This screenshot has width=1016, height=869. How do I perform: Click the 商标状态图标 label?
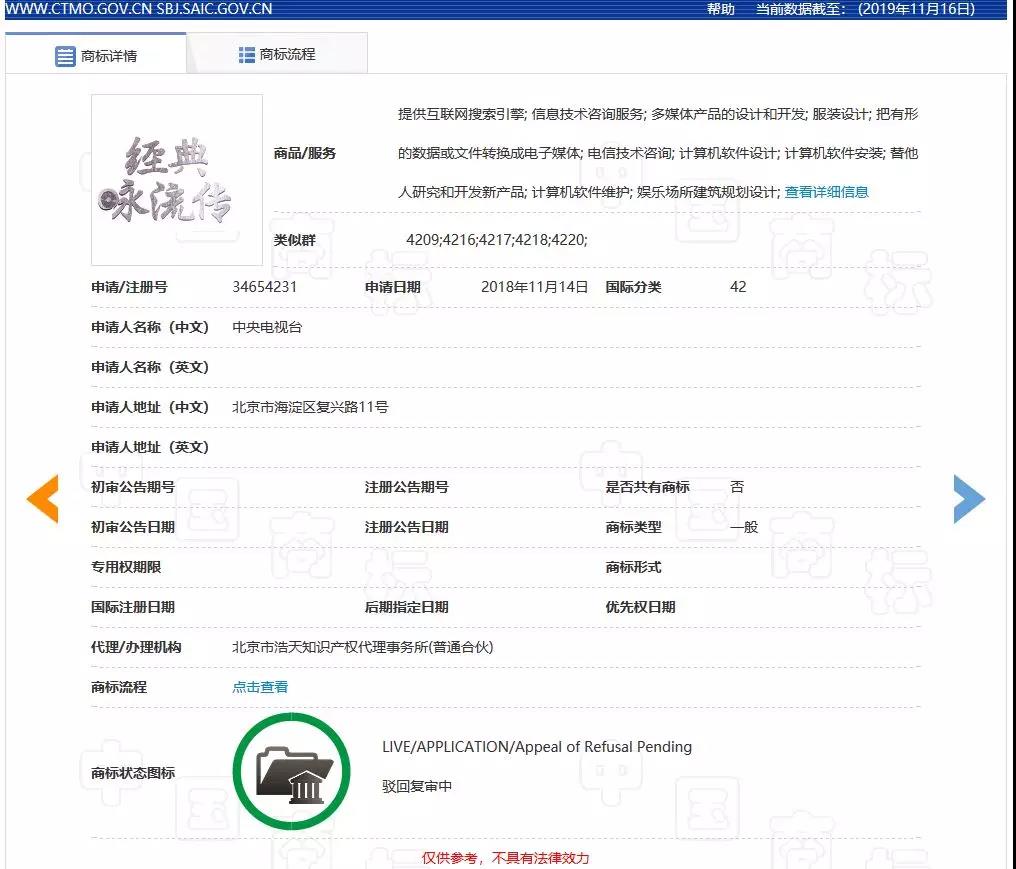pyautogui.click(x=133, y=772)
